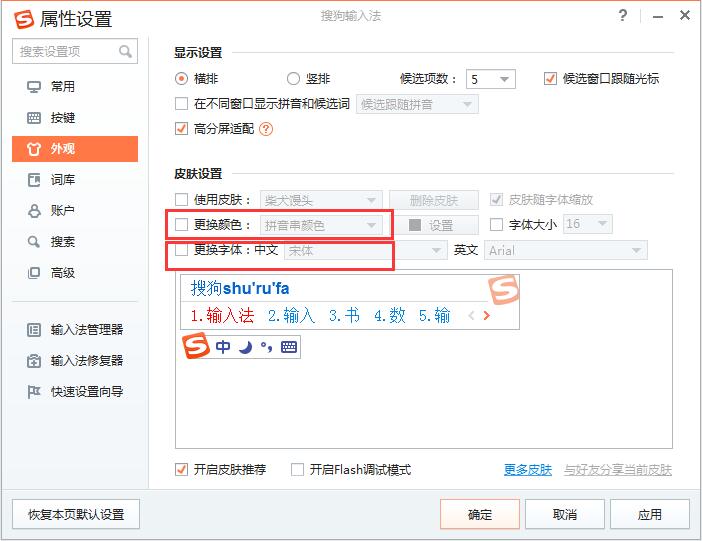Launch 输入法修复器 from the sidebar

coord(75,361)
